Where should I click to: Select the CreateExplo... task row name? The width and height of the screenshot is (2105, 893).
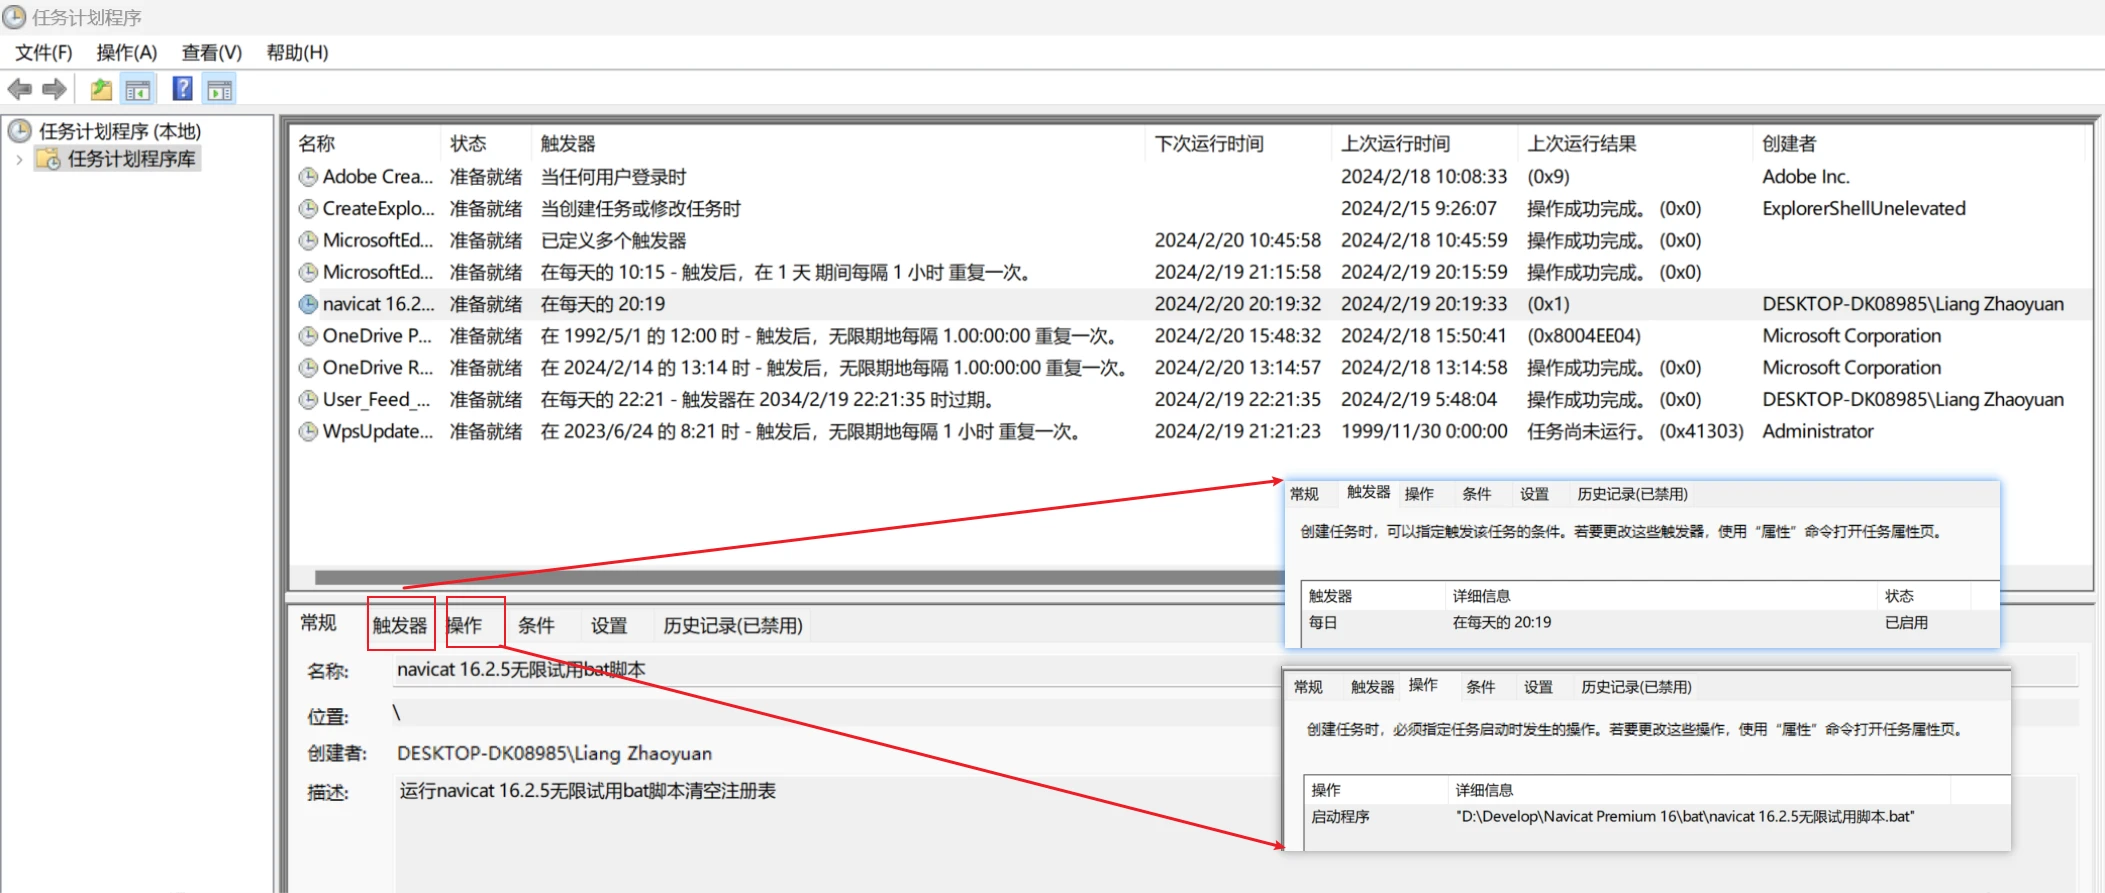click(378, 209)
